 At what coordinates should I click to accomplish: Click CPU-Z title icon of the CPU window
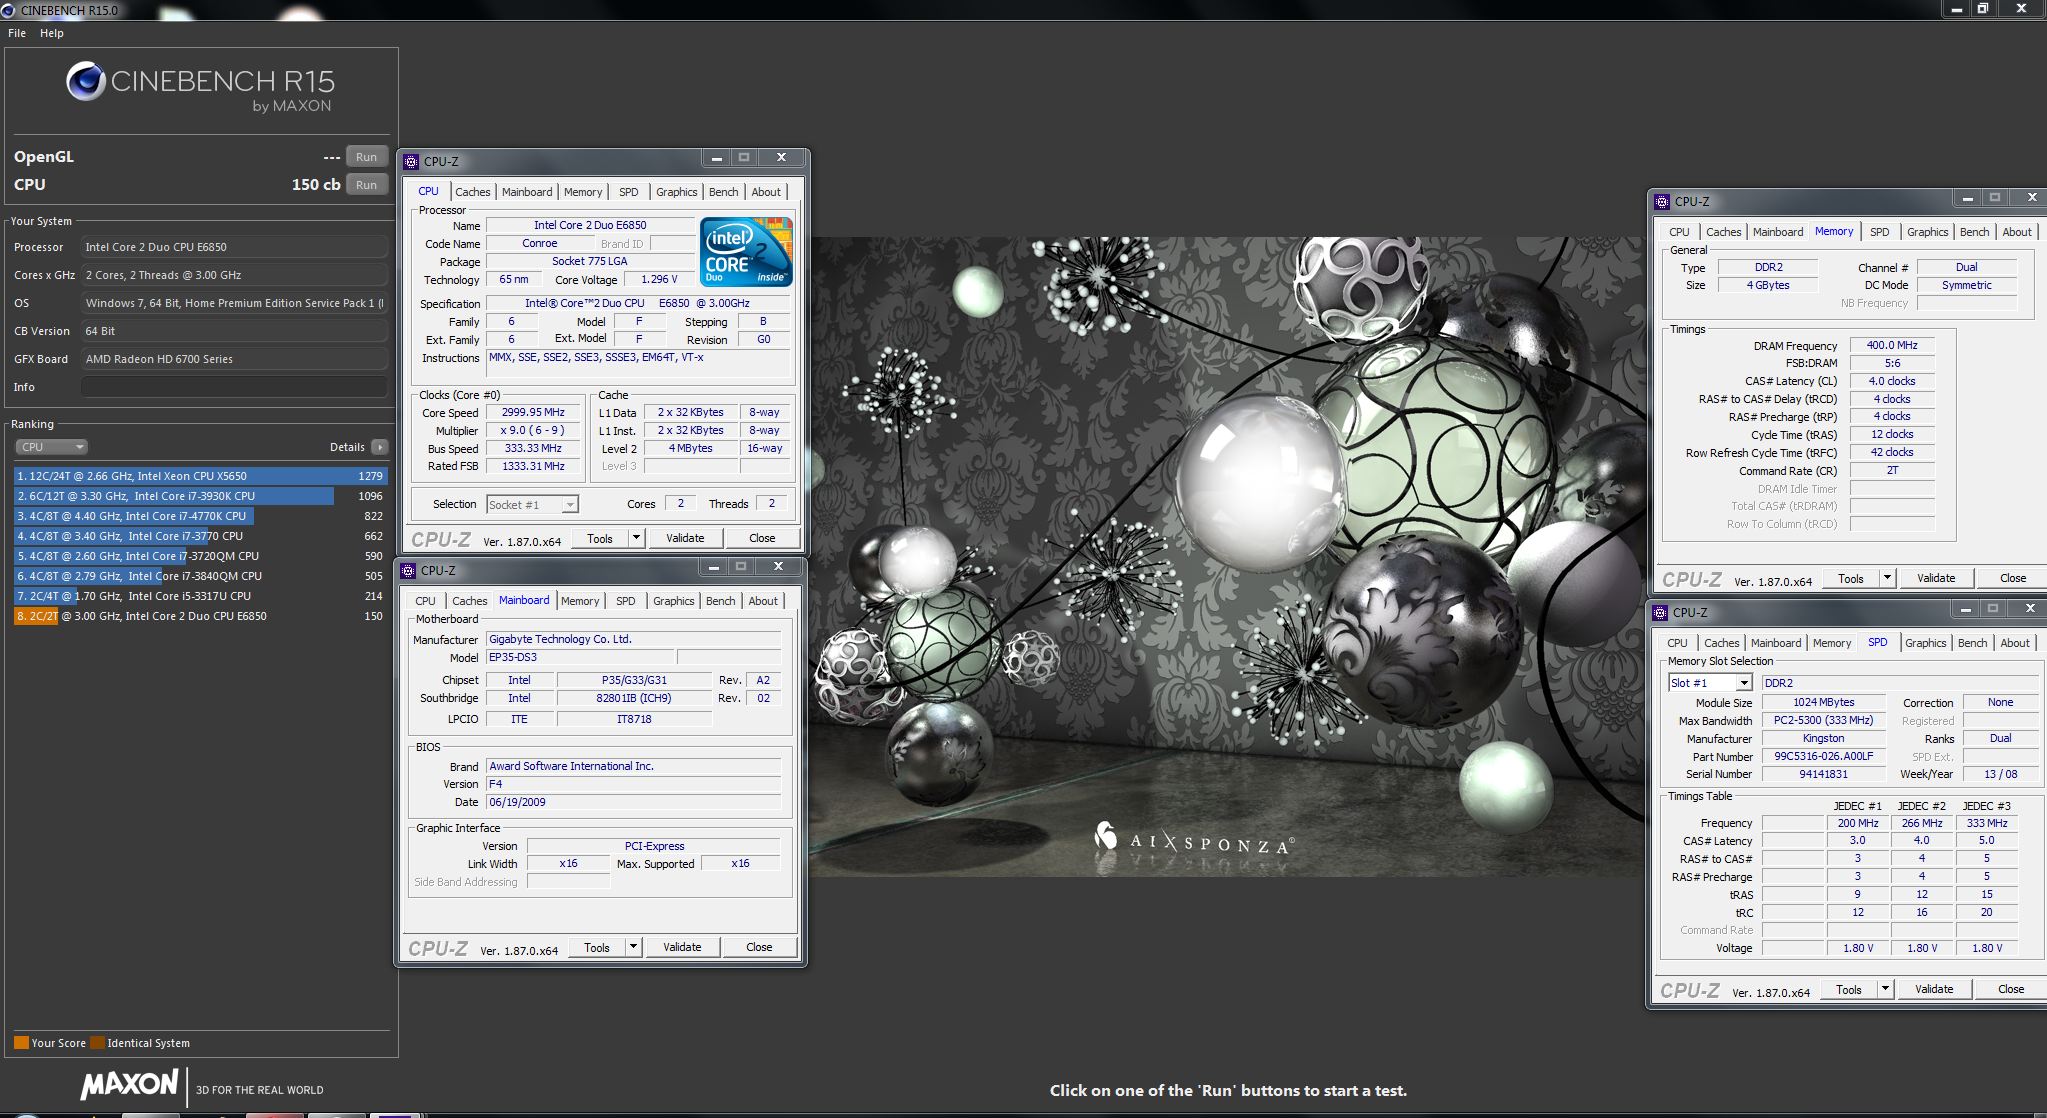click(411, 161)
